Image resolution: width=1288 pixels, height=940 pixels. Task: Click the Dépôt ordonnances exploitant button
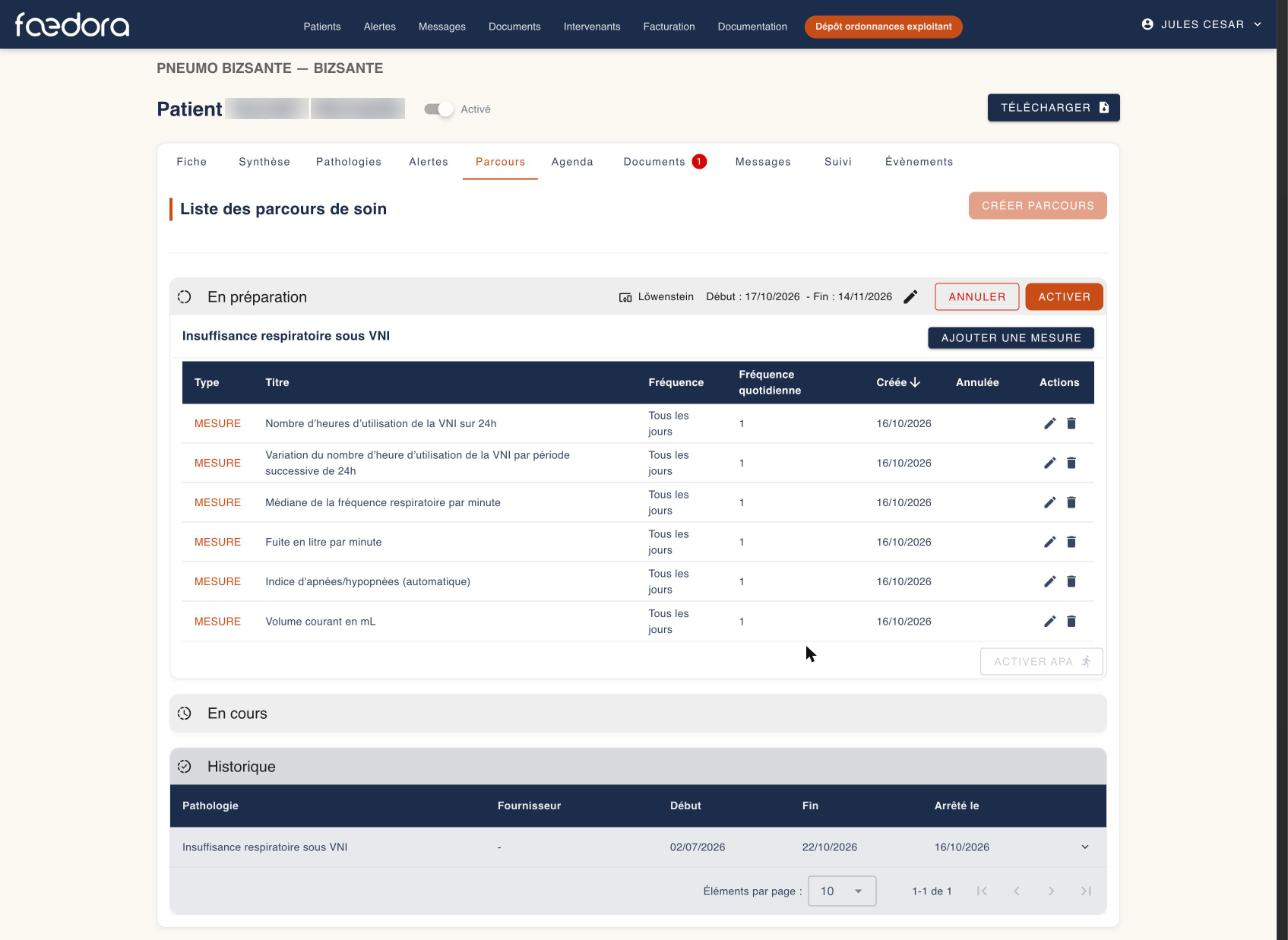pos(883,26)
